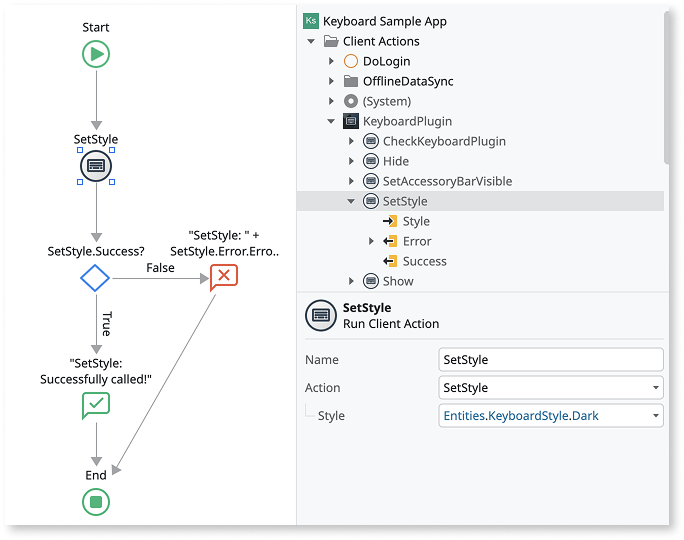Select the KeyboardPlugin tree label
This screenshot has width=684, height=540.
coord(407,121)
